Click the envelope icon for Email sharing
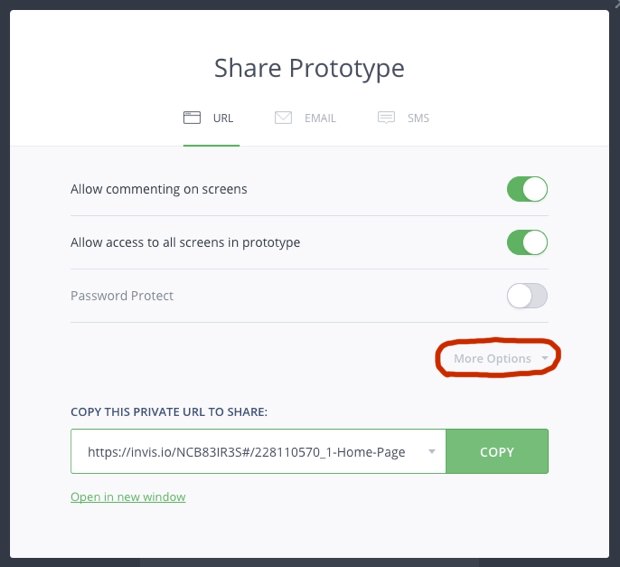 point(283,117)
